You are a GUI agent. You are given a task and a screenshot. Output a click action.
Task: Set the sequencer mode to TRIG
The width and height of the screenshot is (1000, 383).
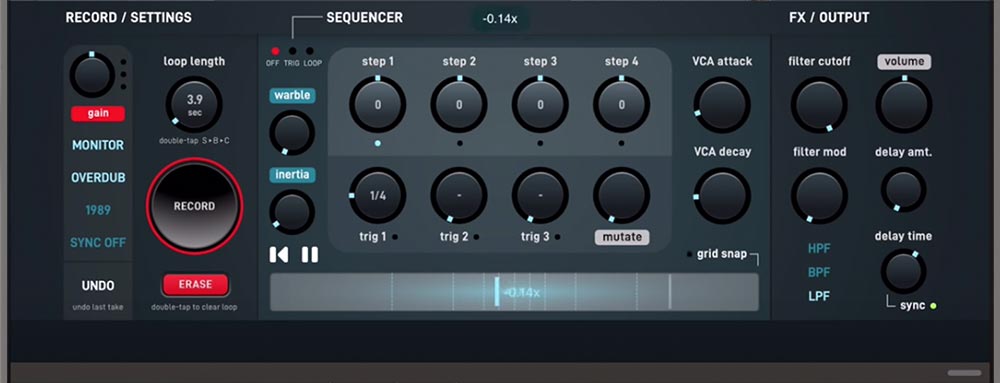[292, 52]
